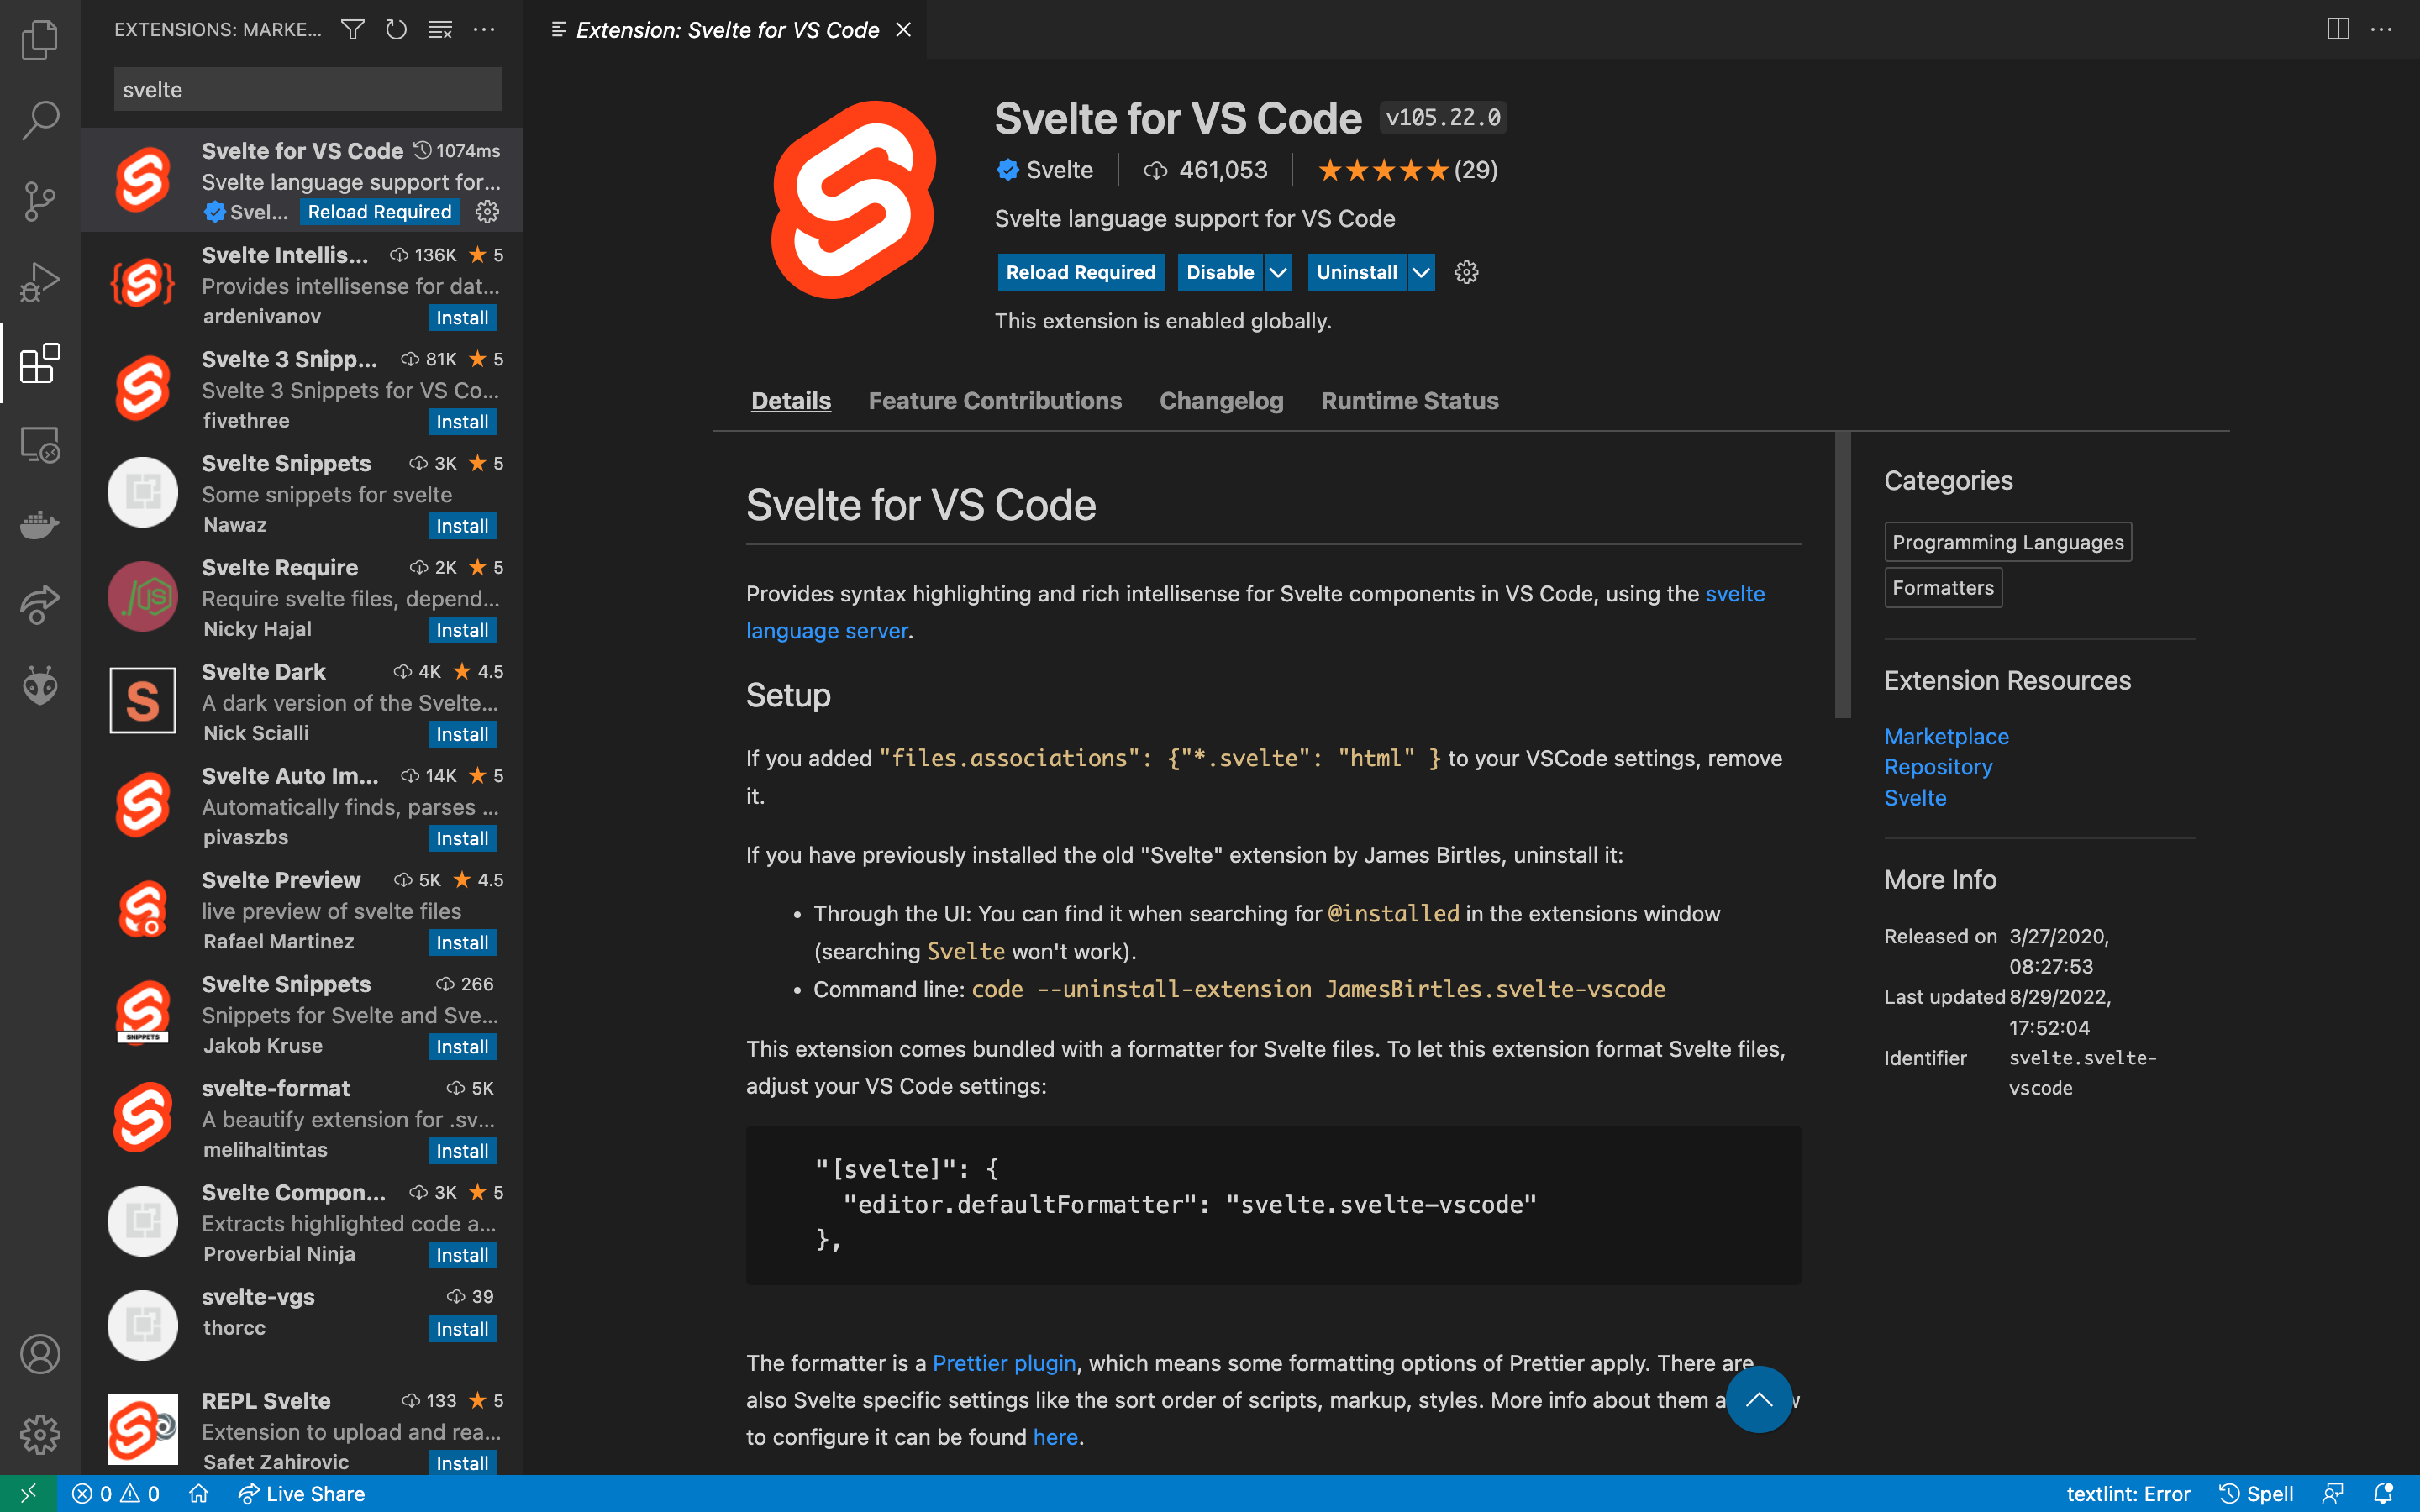Open errors and warnings count in status bar

pos(116,1493)
